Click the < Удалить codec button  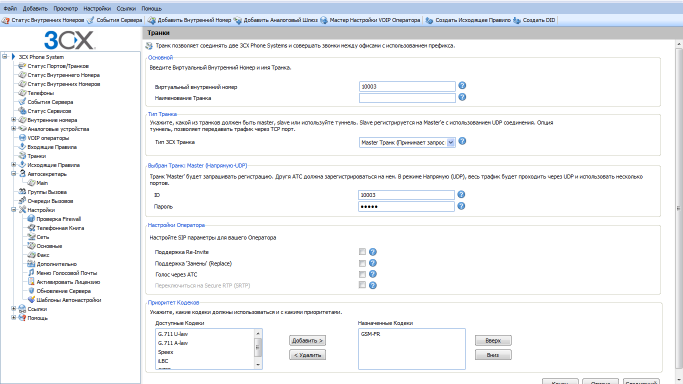click(x=307, y=355)
